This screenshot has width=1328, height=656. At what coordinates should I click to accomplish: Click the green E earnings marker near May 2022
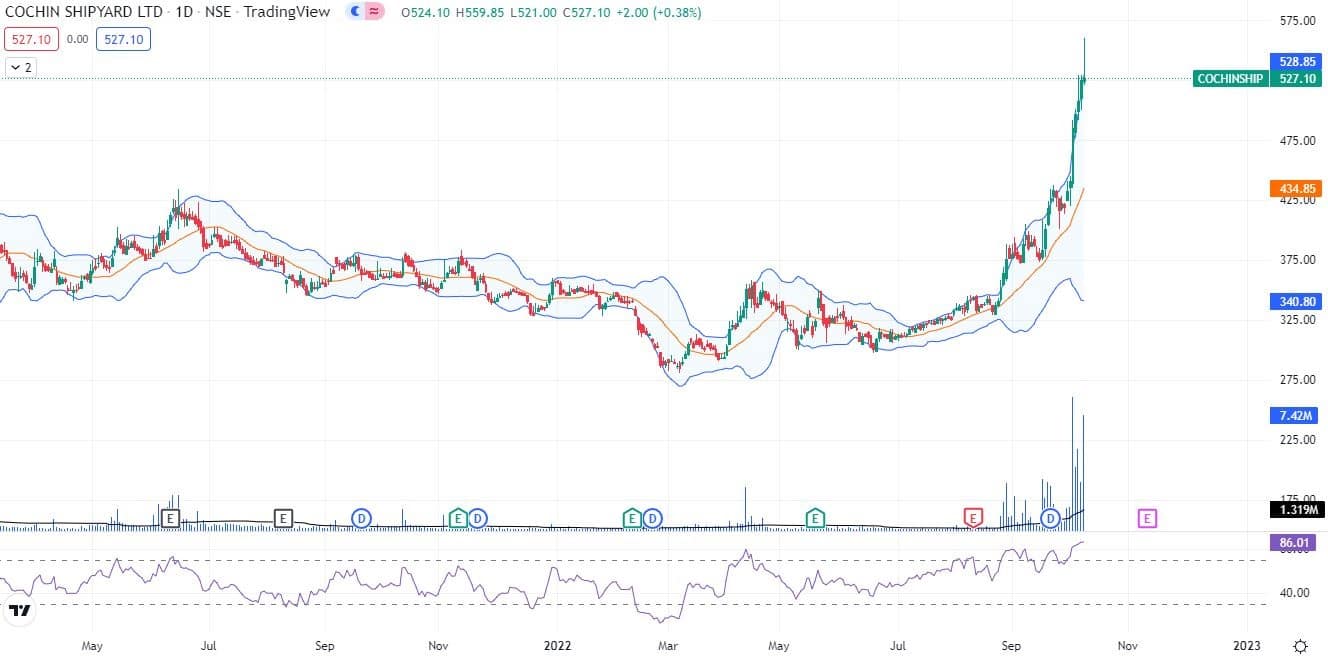tap(816, 517)
